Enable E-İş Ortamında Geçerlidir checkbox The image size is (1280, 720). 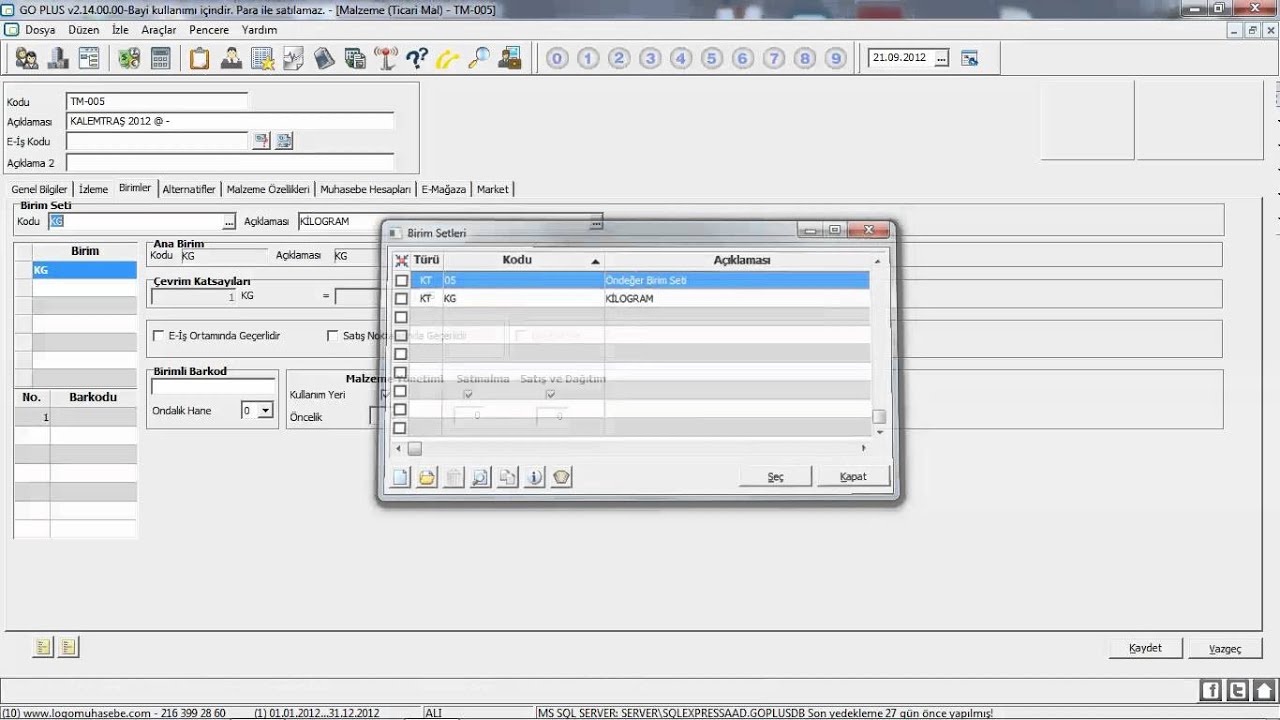tap(158, 336)
